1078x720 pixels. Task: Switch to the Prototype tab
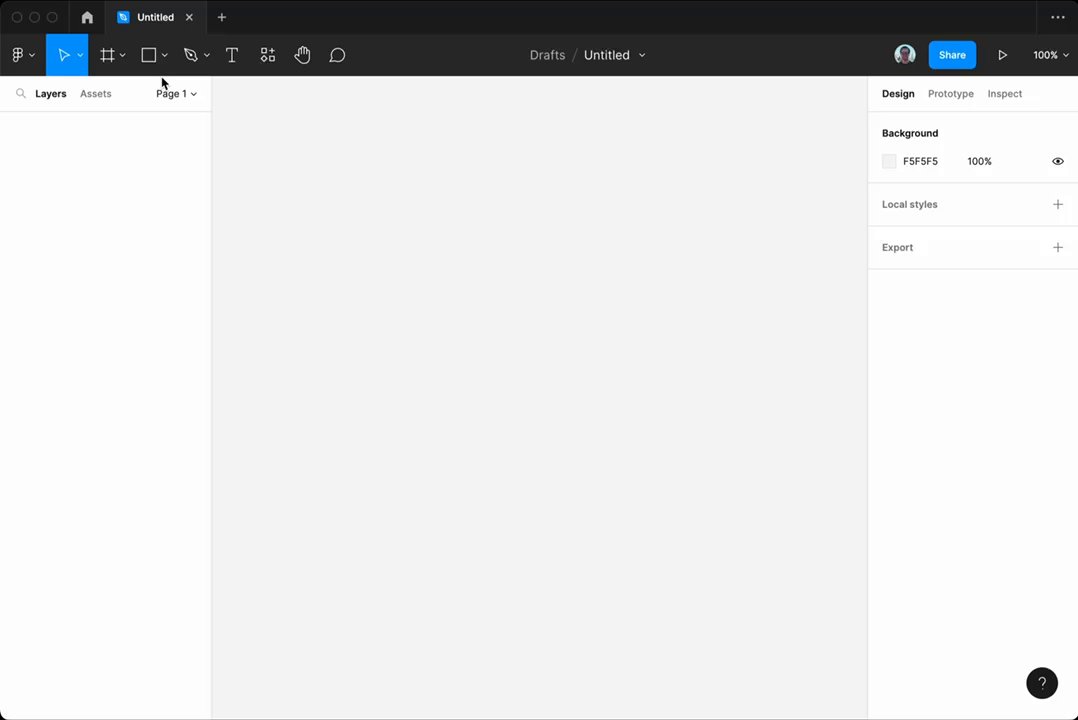point(951,94)
